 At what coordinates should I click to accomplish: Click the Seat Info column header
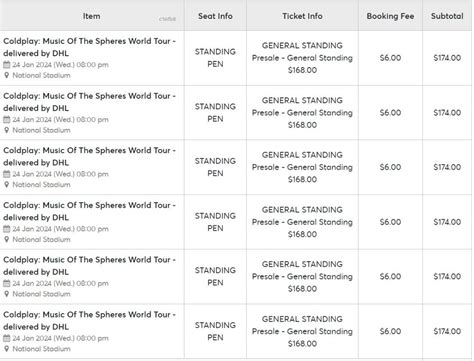point(215,16)
